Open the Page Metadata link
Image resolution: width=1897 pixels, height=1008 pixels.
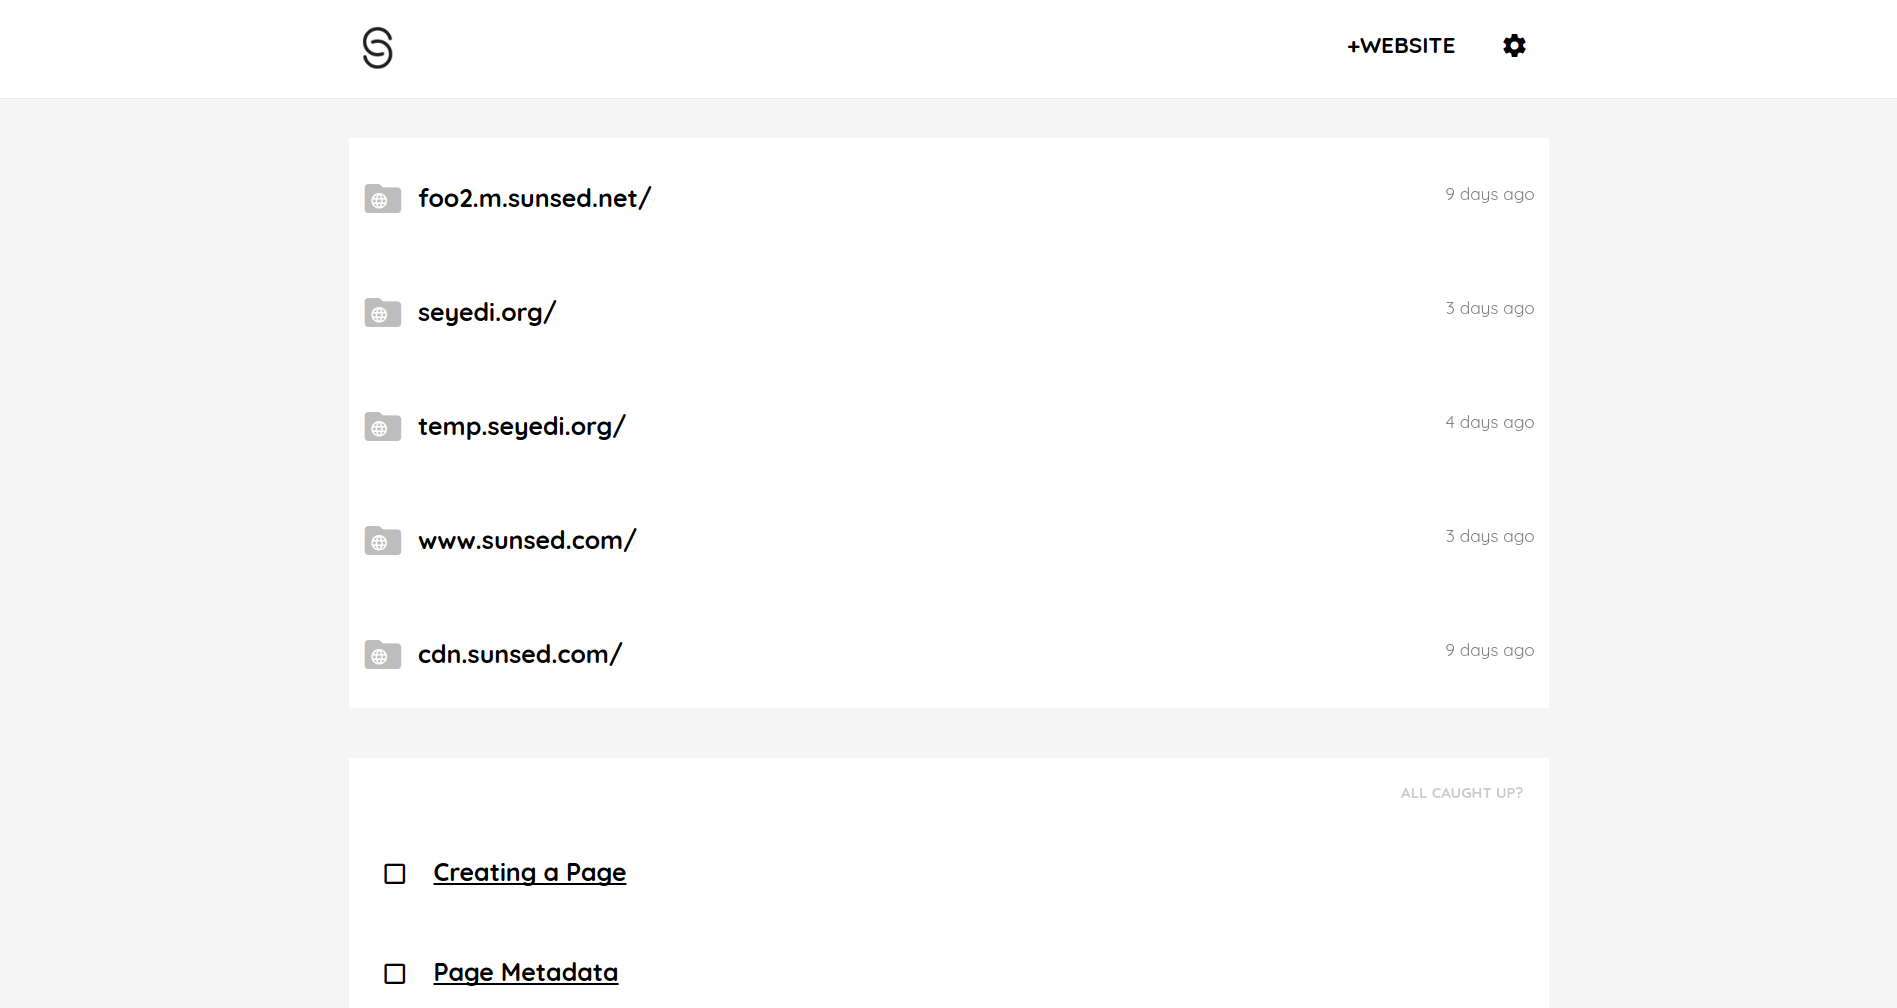525,972
